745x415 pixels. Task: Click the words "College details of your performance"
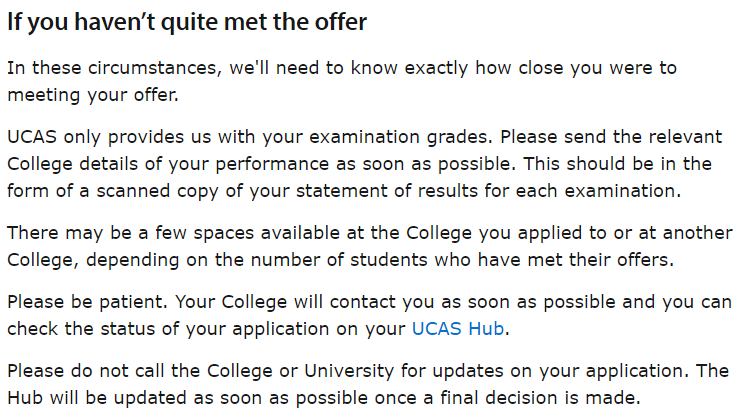[x=168, y=164]
